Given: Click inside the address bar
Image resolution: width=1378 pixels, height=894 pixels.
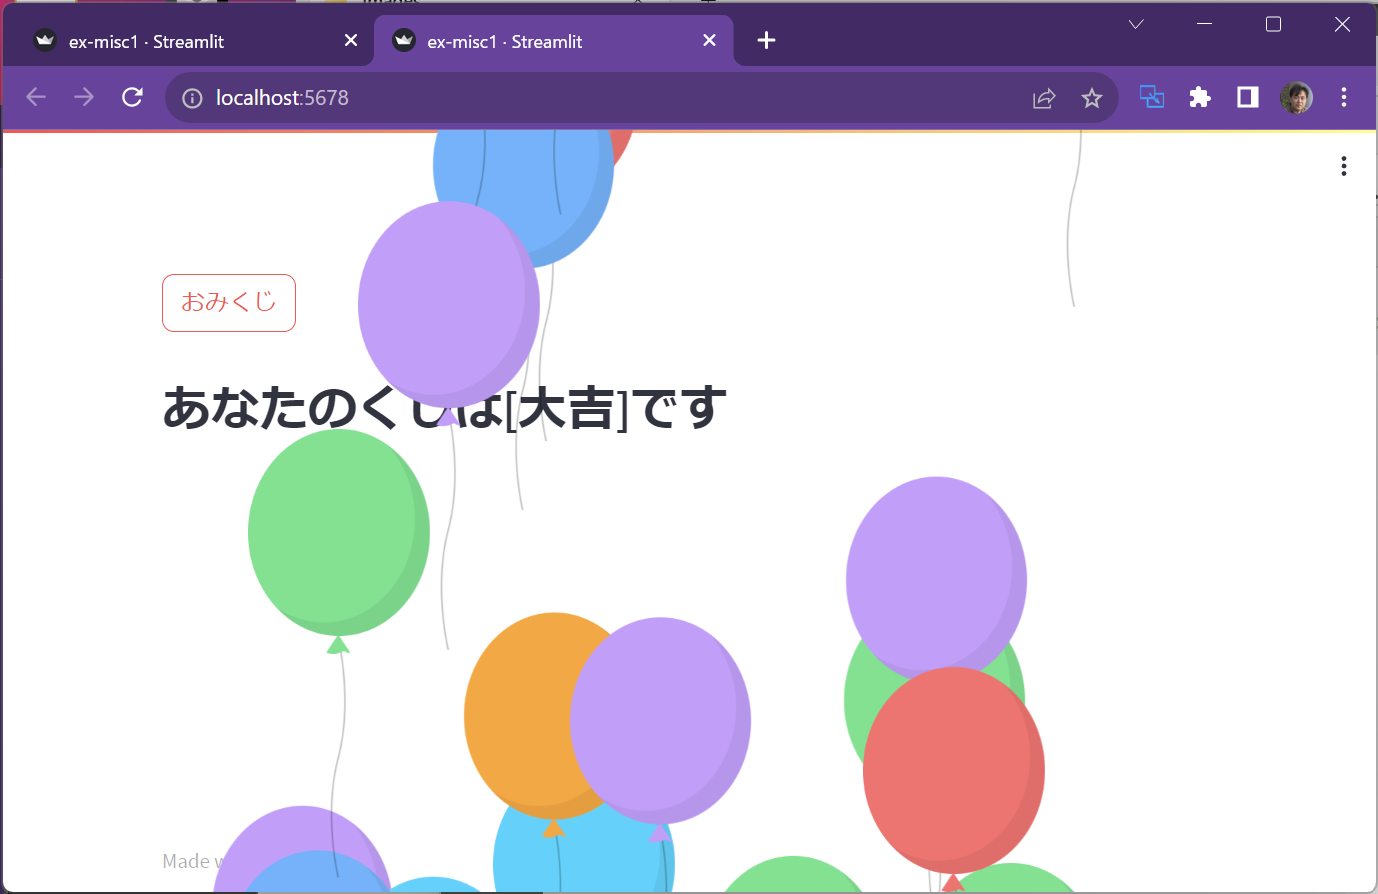Looking at the screenshot, I should tap(500, 97).
